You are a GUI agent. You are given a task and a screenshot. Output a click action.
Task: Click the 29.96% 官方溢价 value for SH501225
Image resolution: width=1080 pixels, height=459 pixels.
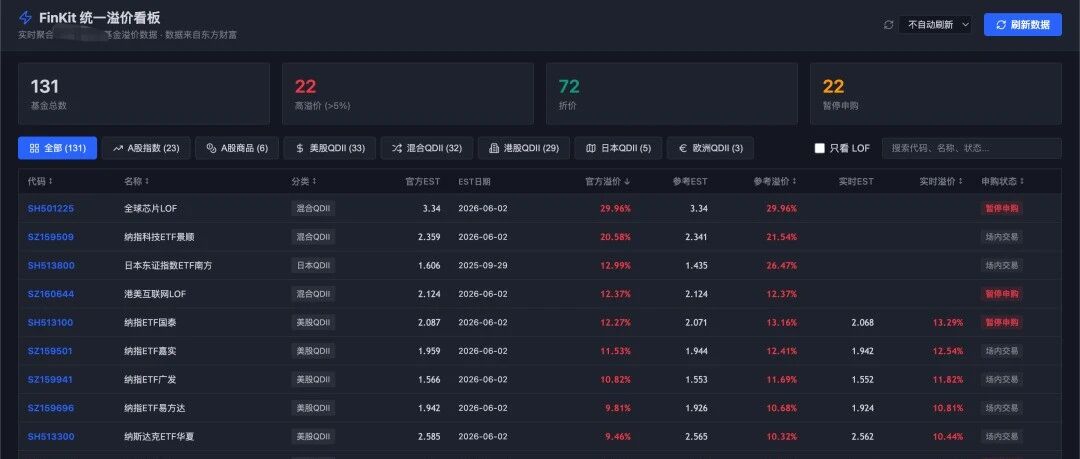[x=615, y=208]
